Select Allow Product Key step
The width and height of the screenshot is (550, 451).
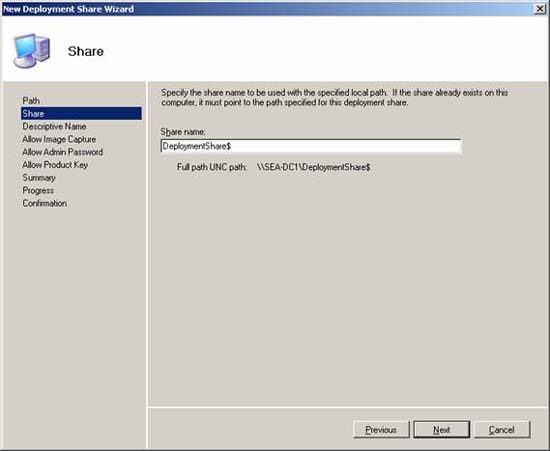[55, 165]
